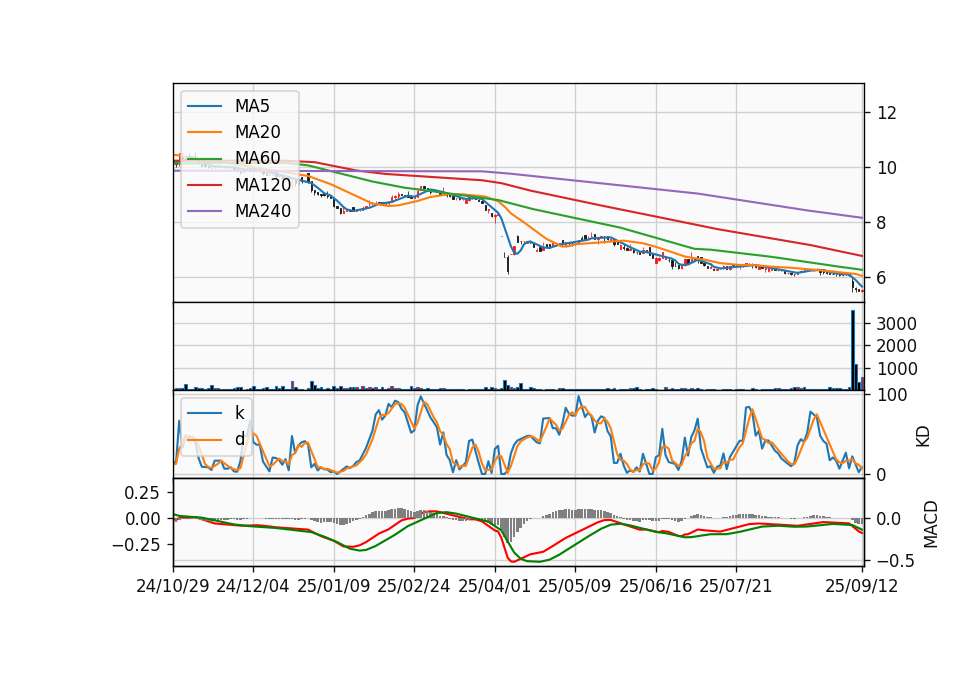Click the MA5 legend label
Viewport: 960px width, 690px height.
pyautogui.click(x=252, y=106)
